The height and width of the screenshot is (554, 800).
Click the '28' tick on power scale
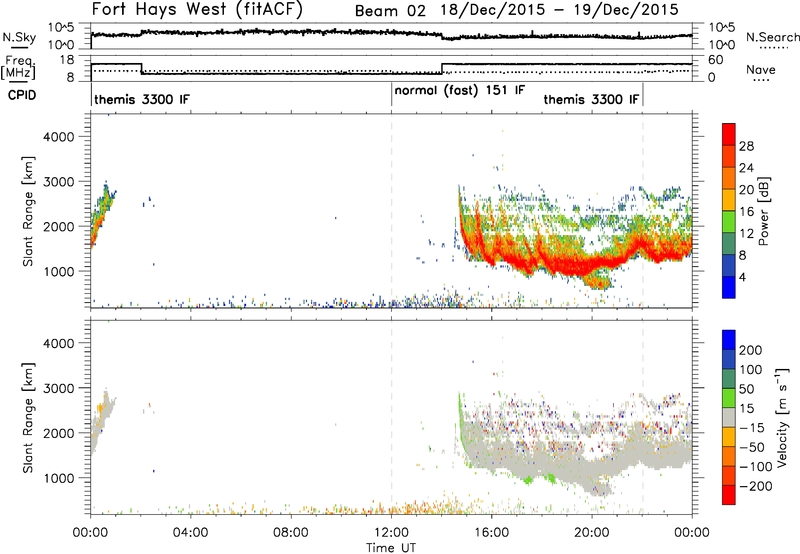point(746,146)
